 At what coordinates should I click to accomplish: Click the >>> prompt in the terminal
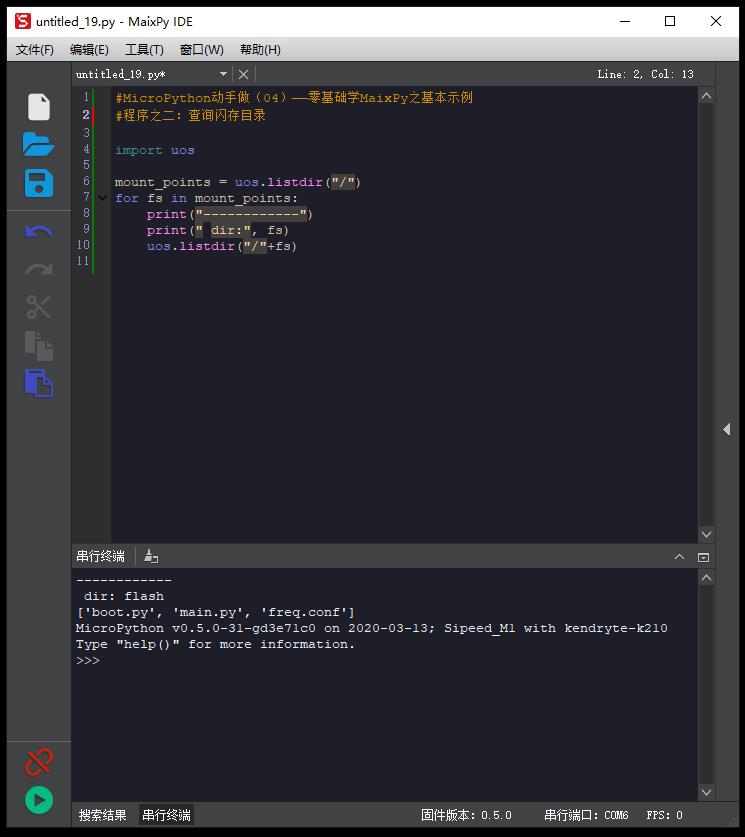[88, 661]
